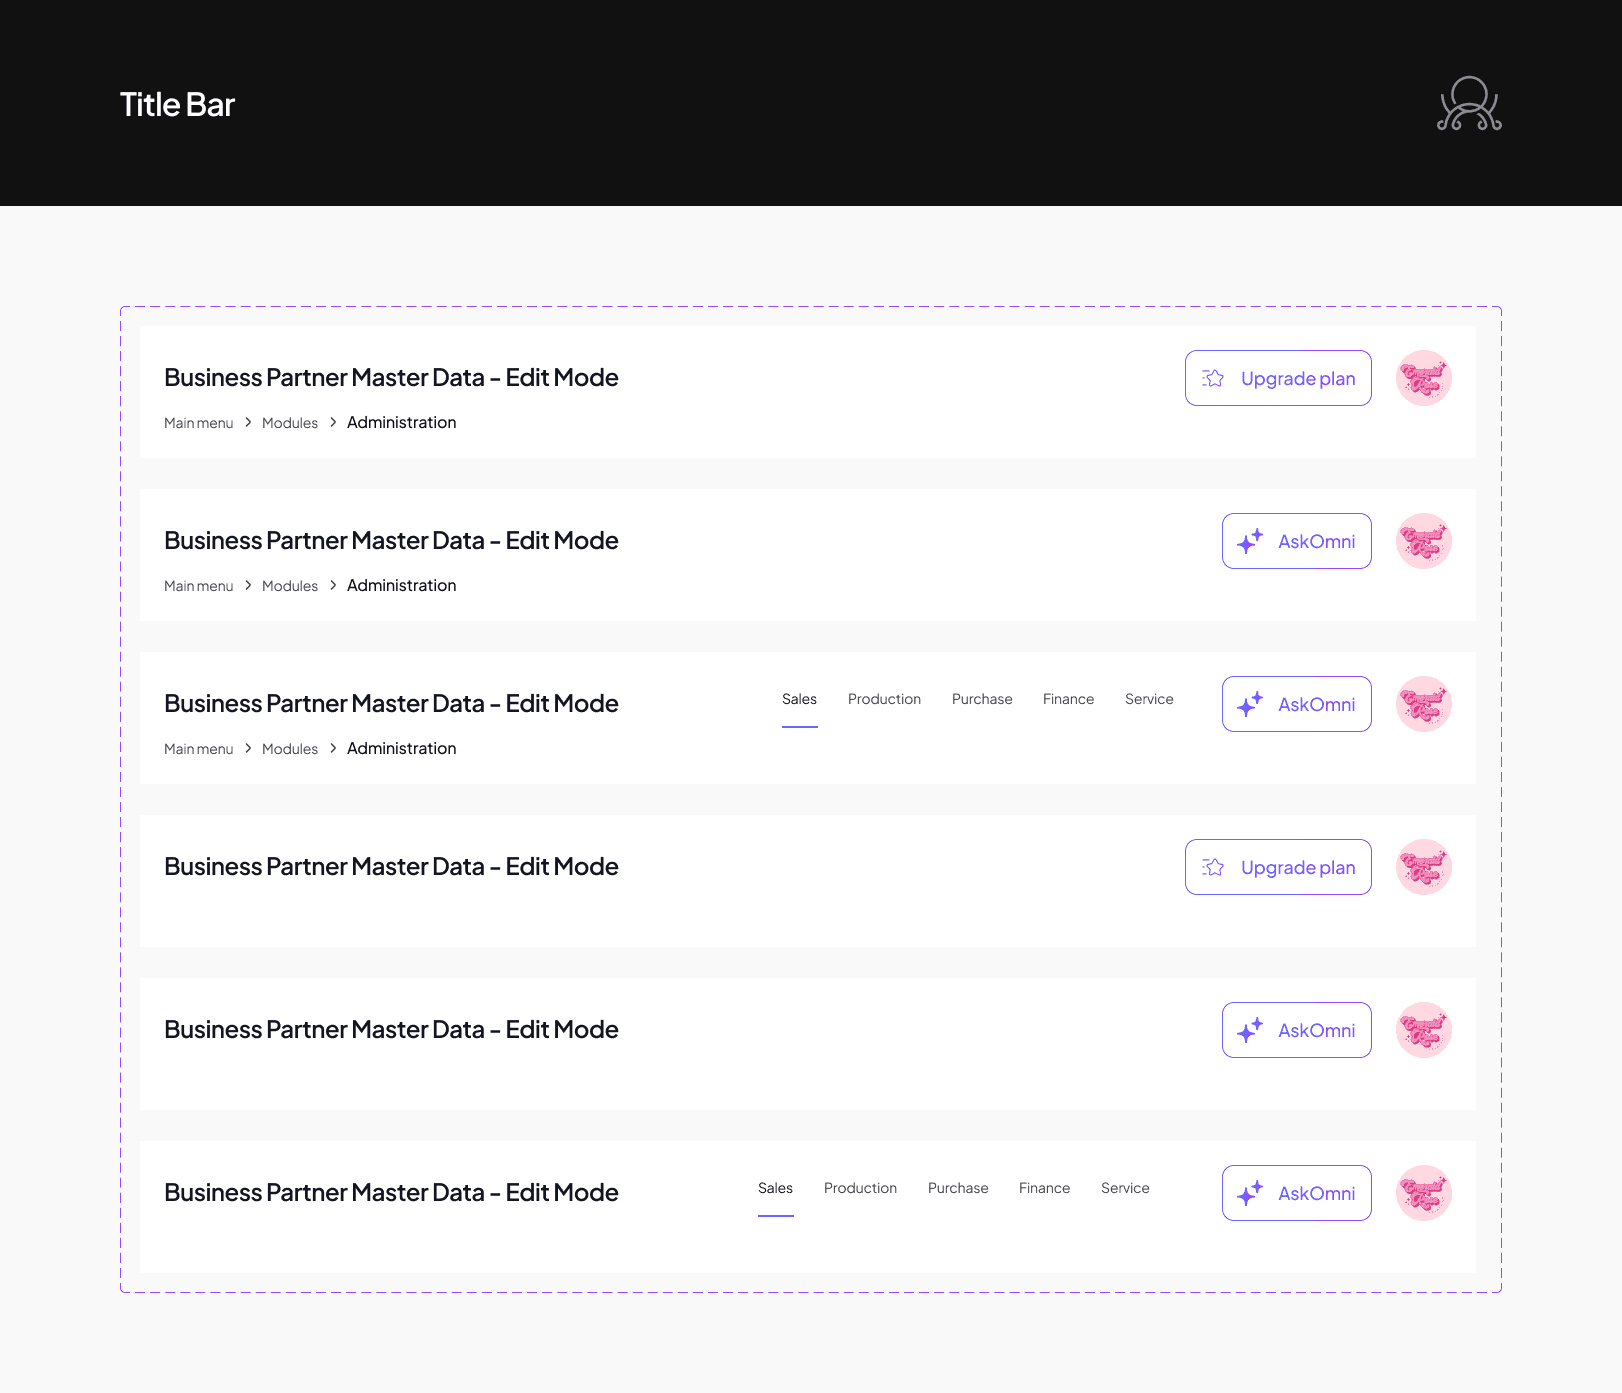1622x1393 pixels.
Task: Click the sparkle icon in the second row's AskOmni button
Action: click(x=1250, y=541)
